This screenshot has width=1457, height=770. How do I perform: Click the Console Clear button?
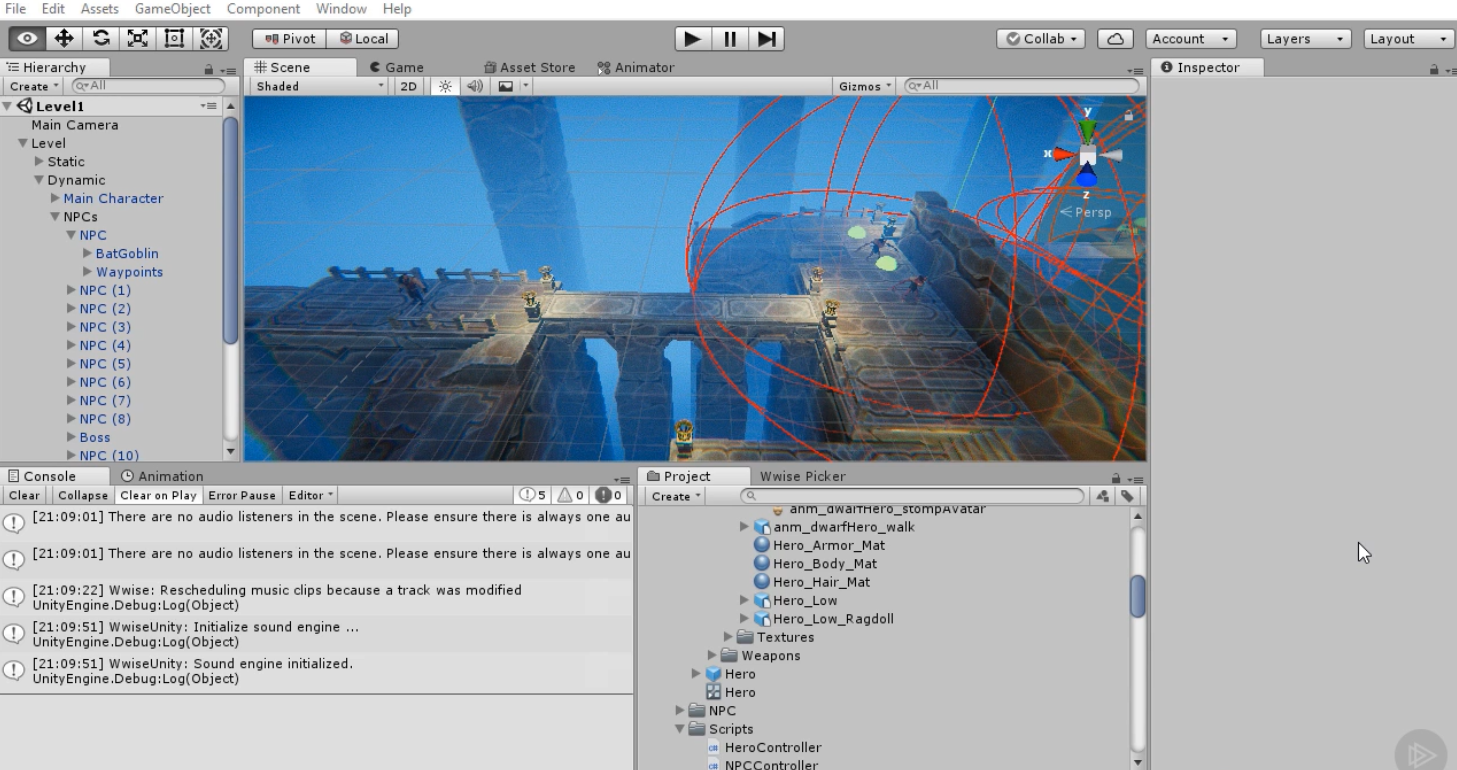pyautogui.click(x=24, y=496)
